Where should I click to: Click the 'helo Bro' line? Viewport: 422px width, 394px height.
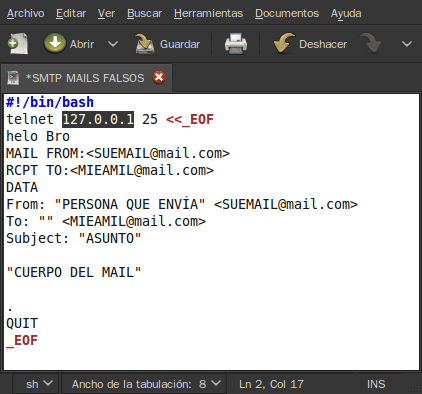click(x=38, y=136)
